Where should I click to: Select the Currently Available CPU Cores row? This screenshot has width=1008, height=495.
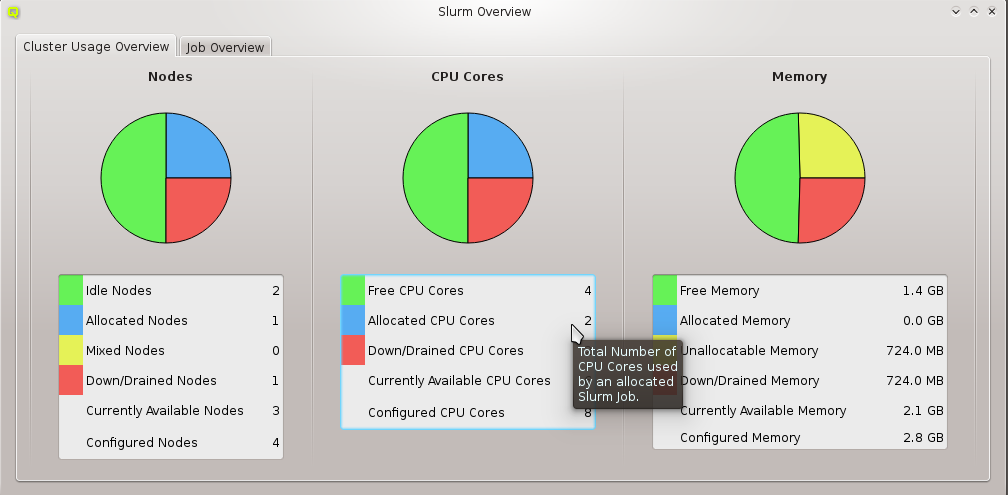(x=468, y=381)
